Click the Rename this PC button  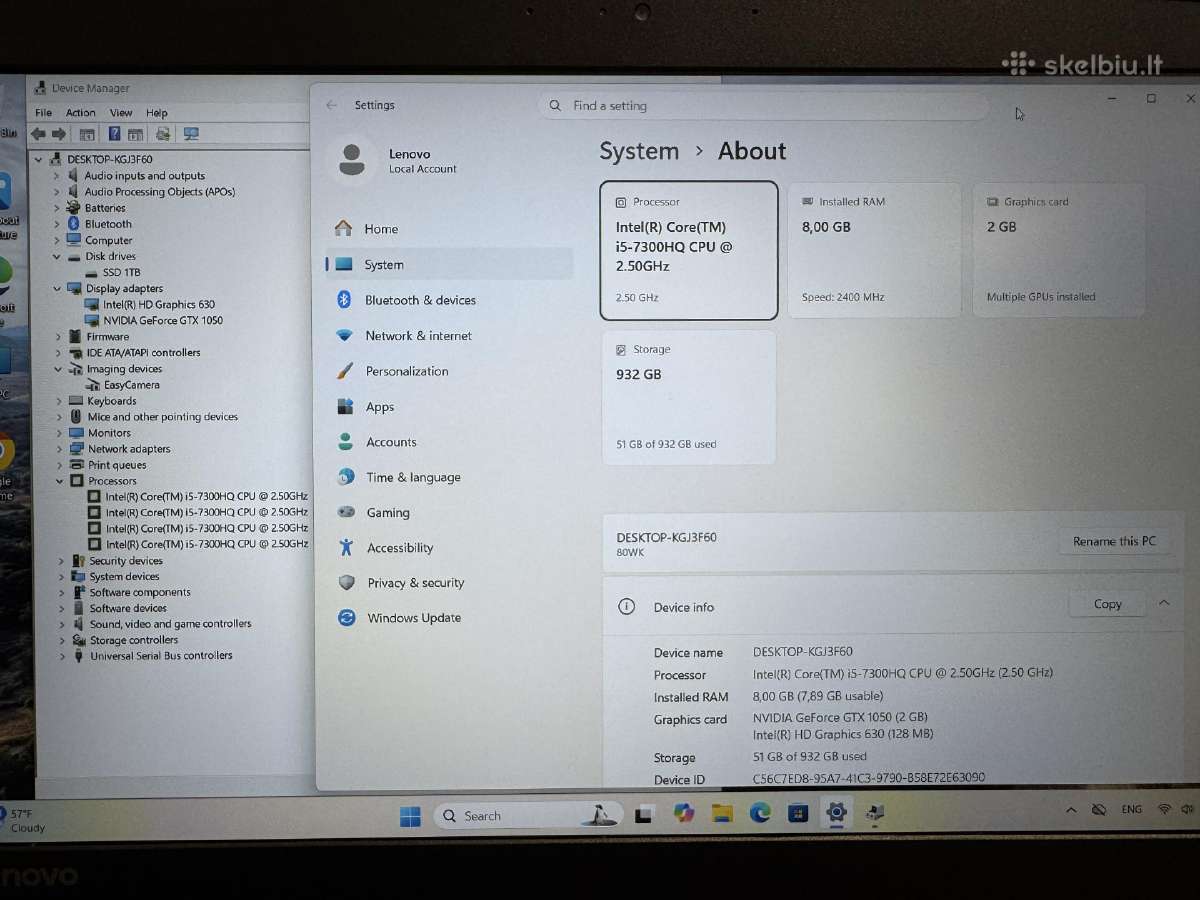pyautogui.click(x=1114, y=541)
